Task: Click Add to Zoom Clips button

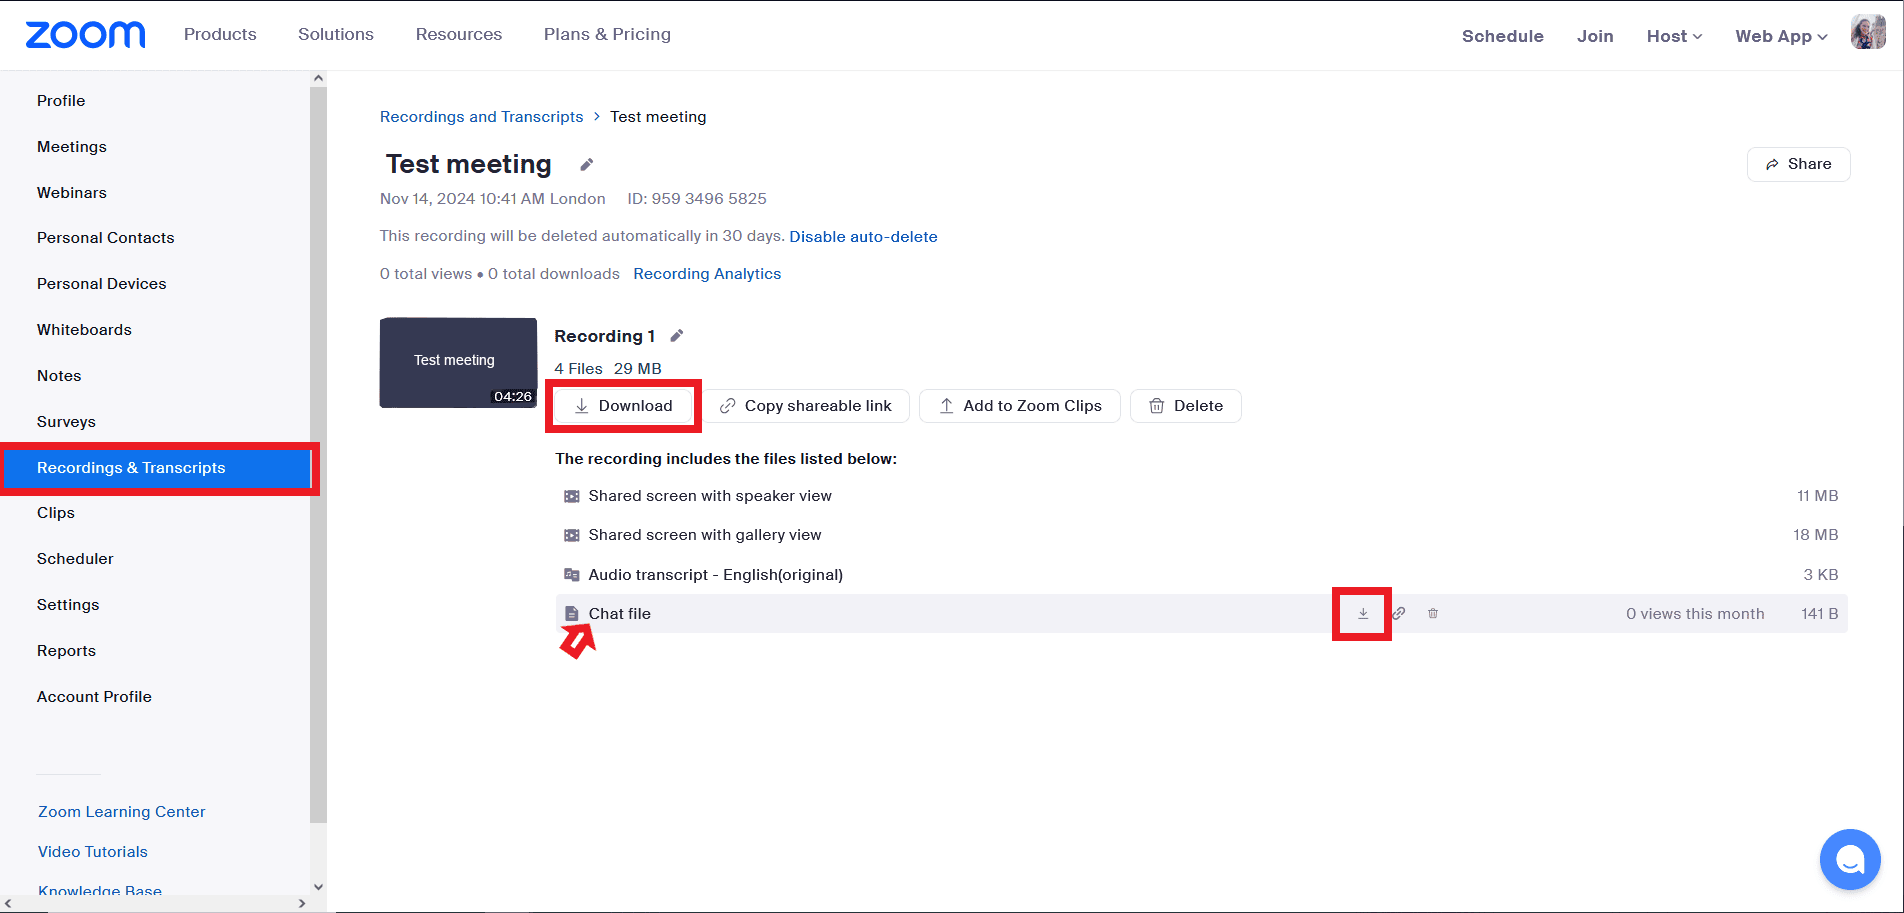Action: [x=1019, y=406]
